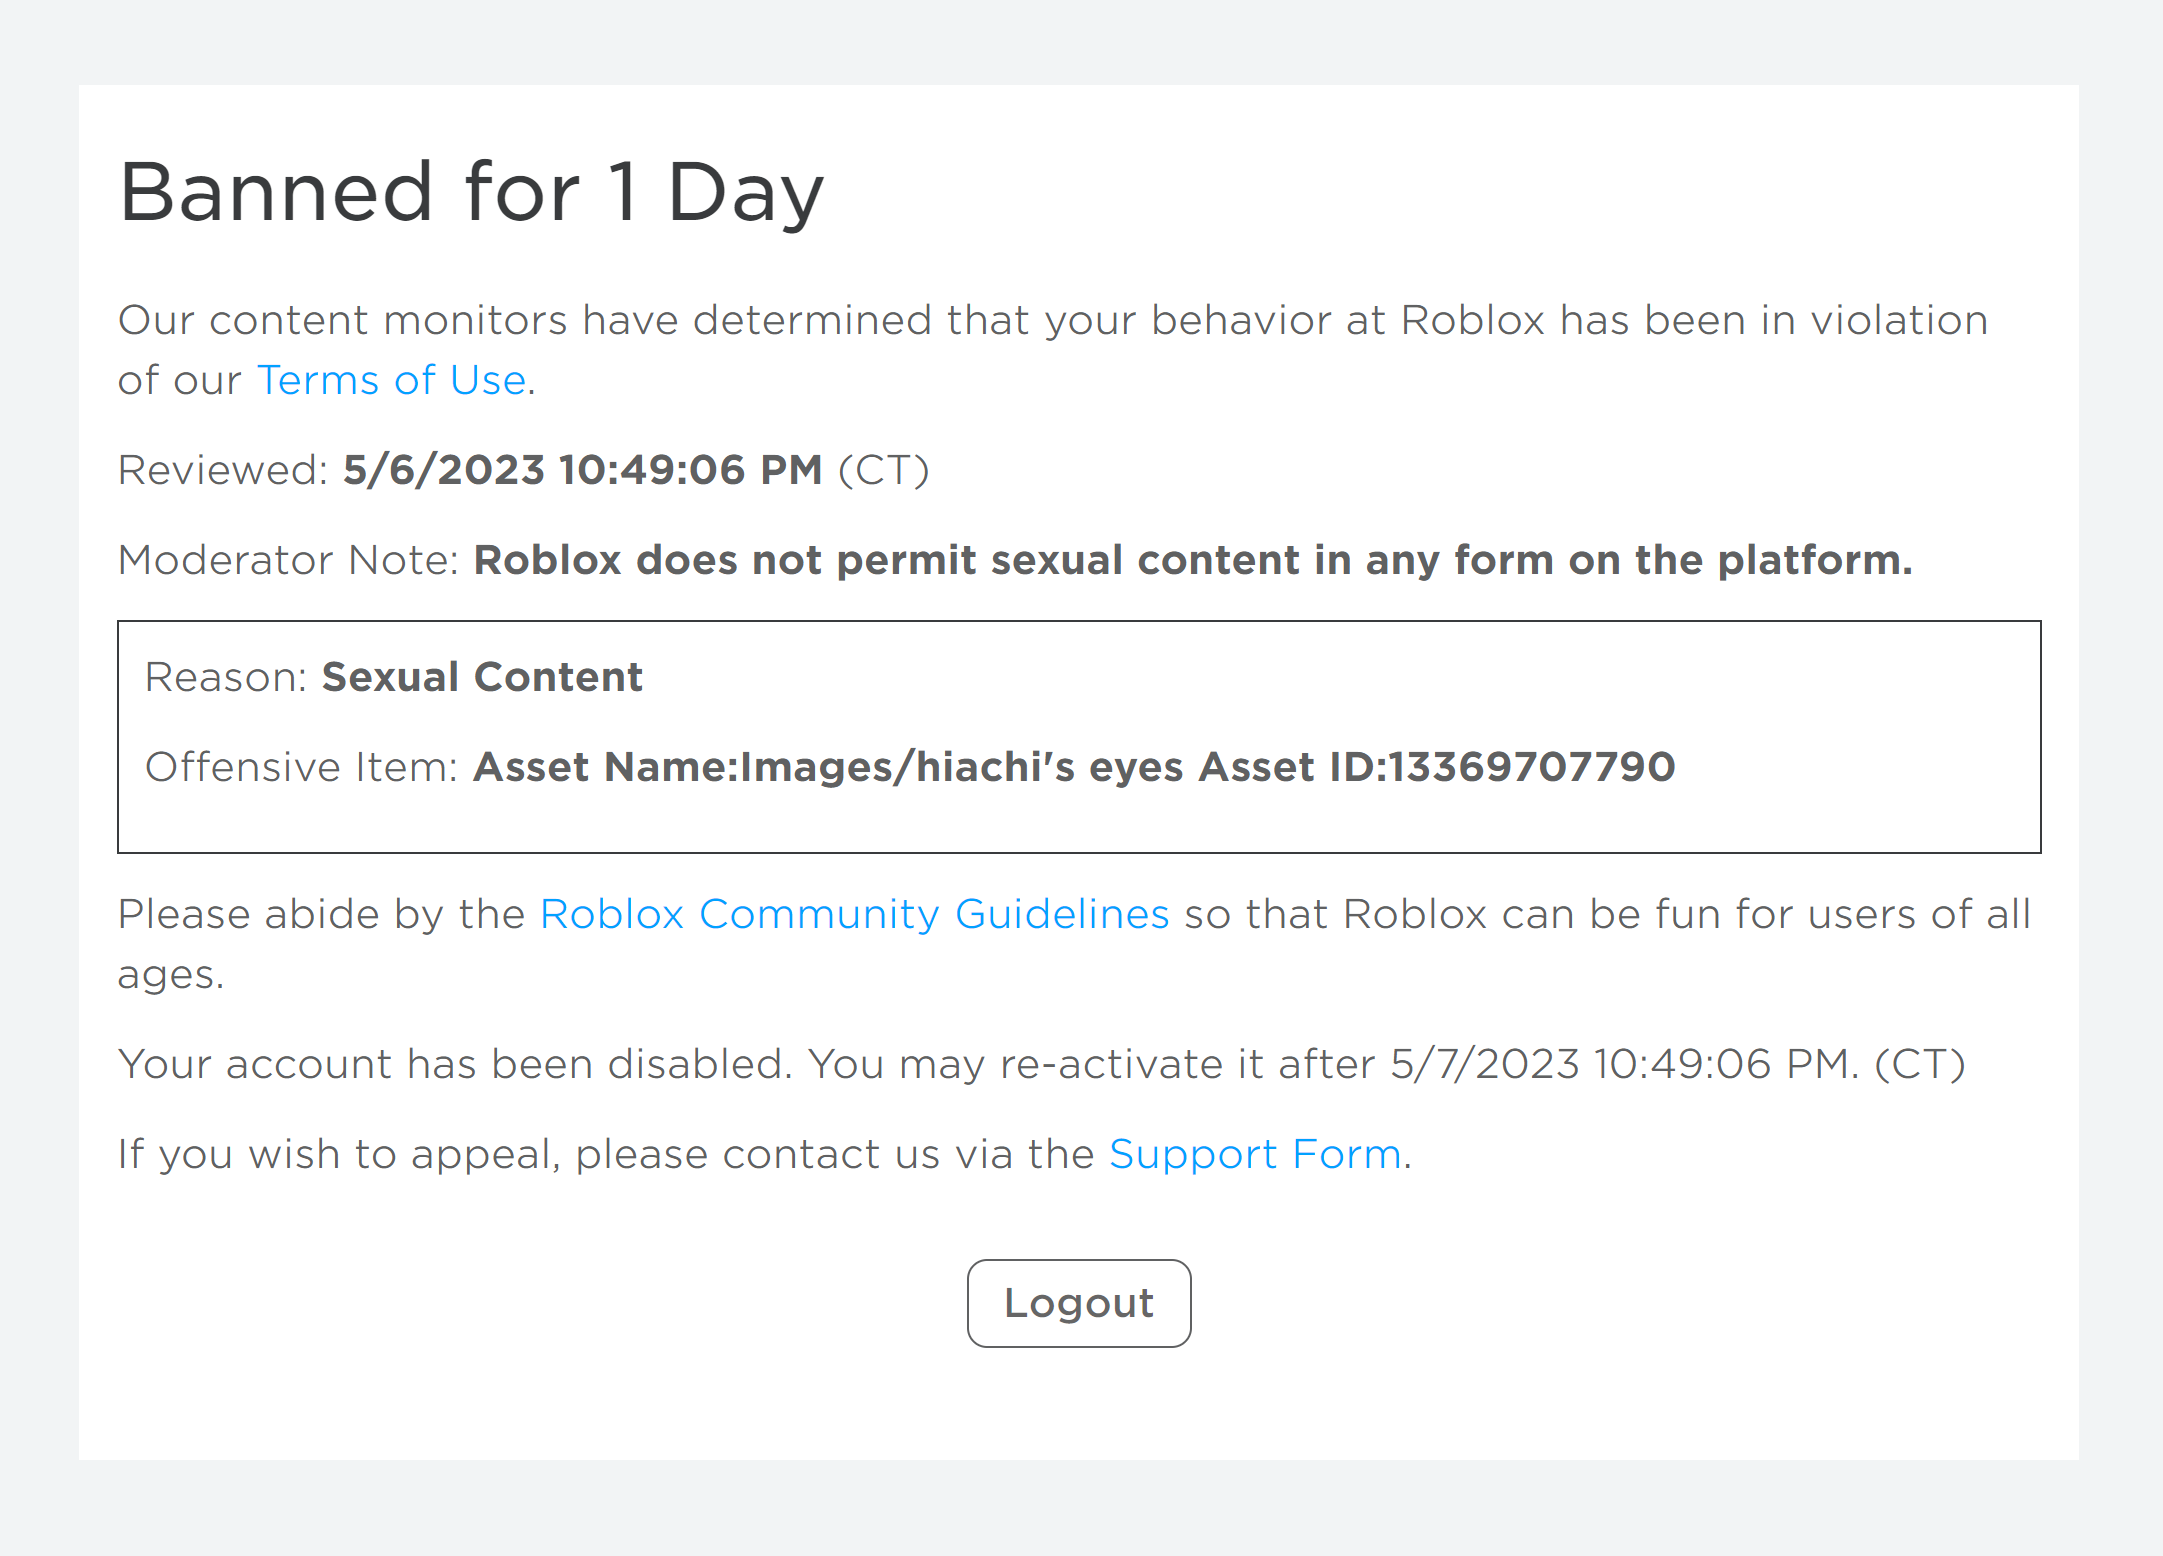Viewport: 2163px width, 1556px height.
Task: Click the "Banned for 1 Day" heading
Action: (471, 192)
